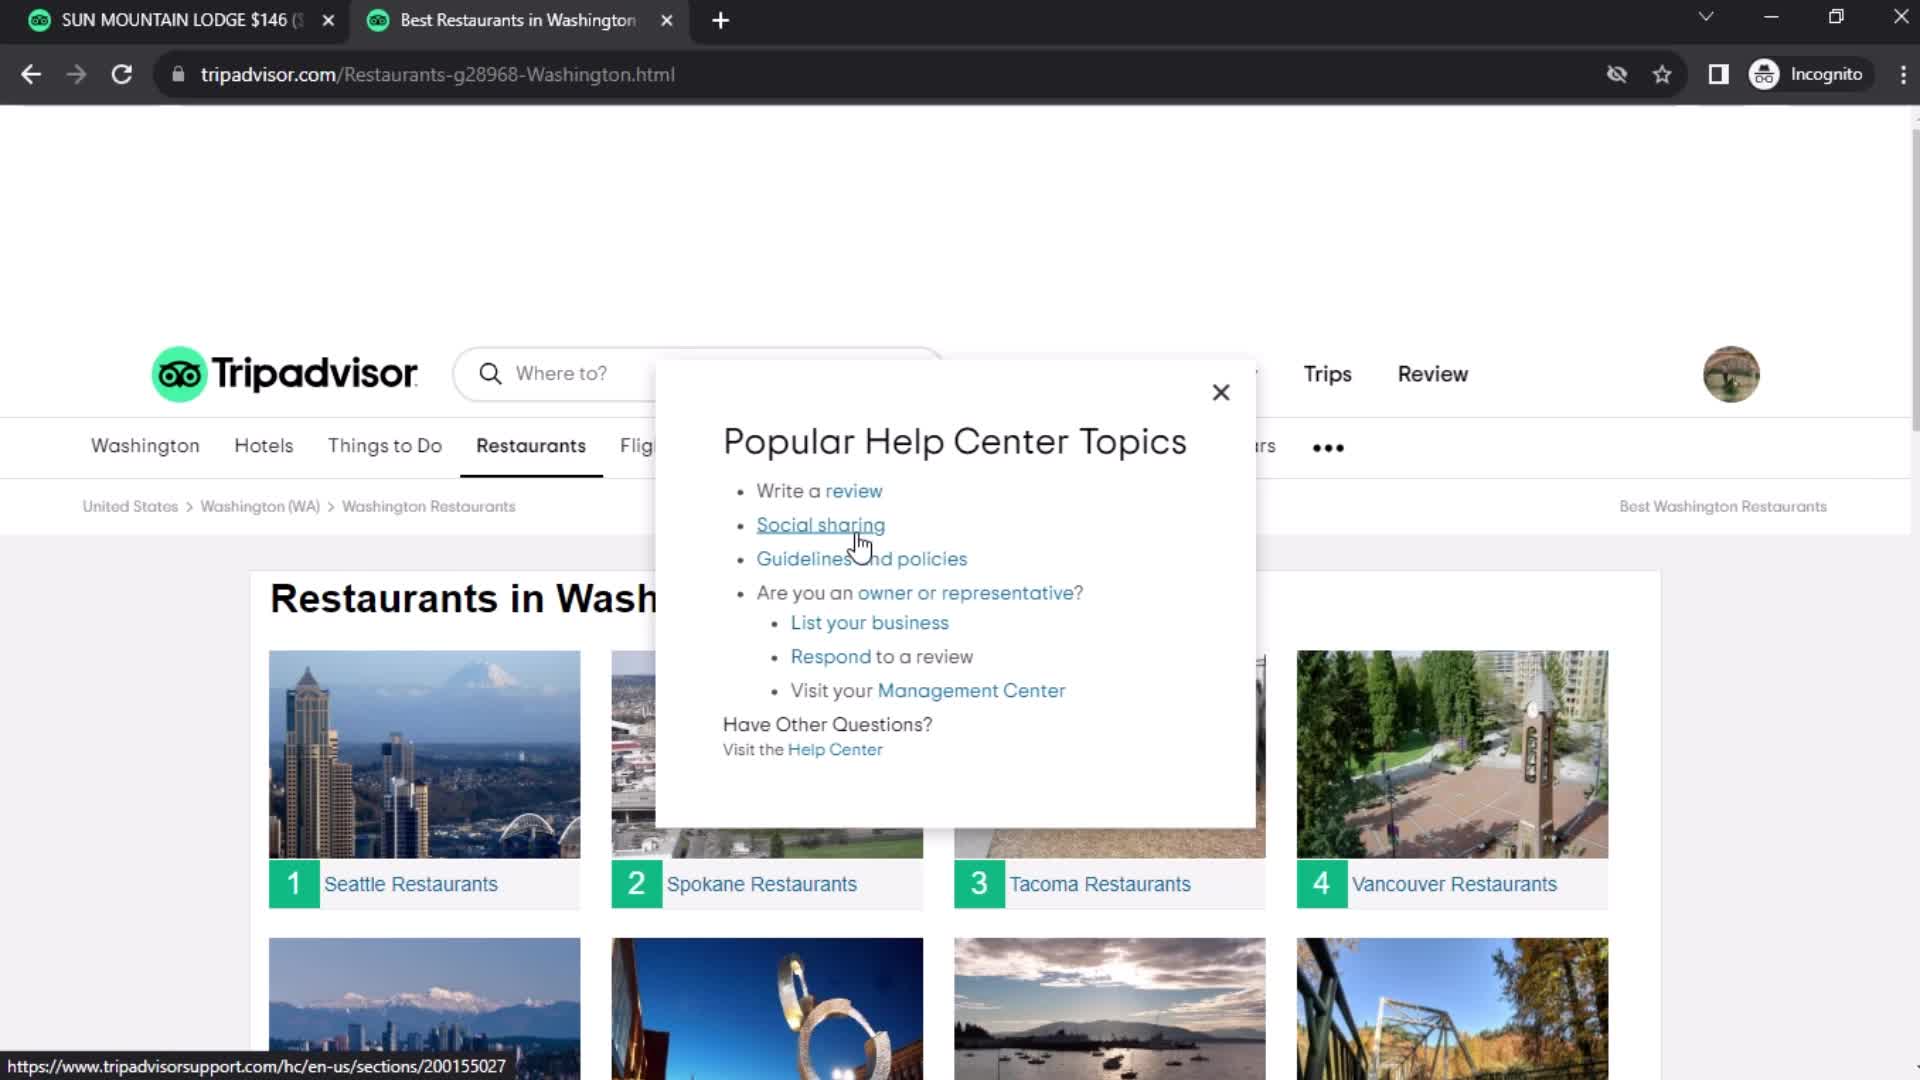Open the overflow menu with three dots

[1331, 446]
